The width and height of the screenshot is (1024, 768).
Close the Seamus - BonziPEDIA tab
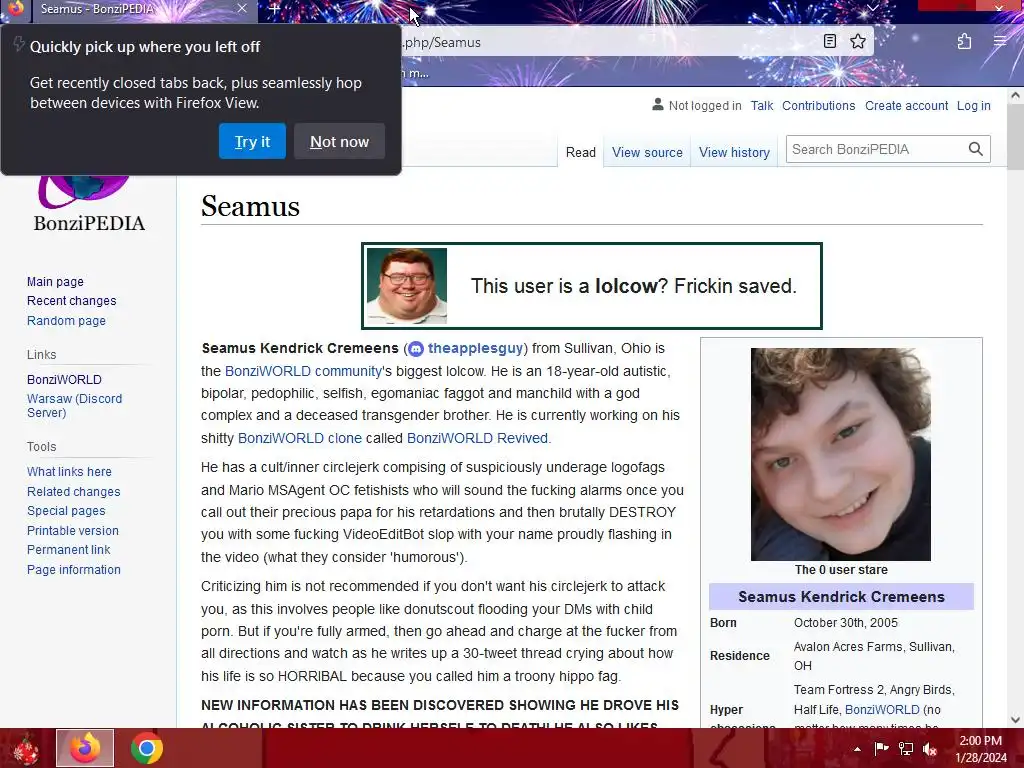[242, 8]
